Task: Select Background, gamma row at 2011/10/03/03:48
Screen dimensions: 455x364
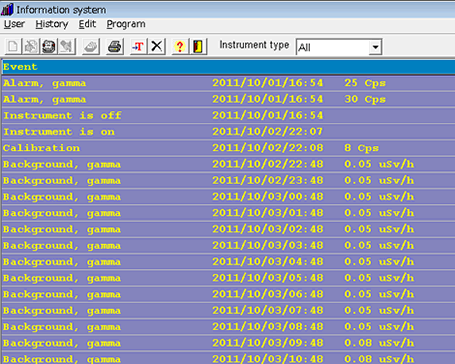Action: (228, 245)
